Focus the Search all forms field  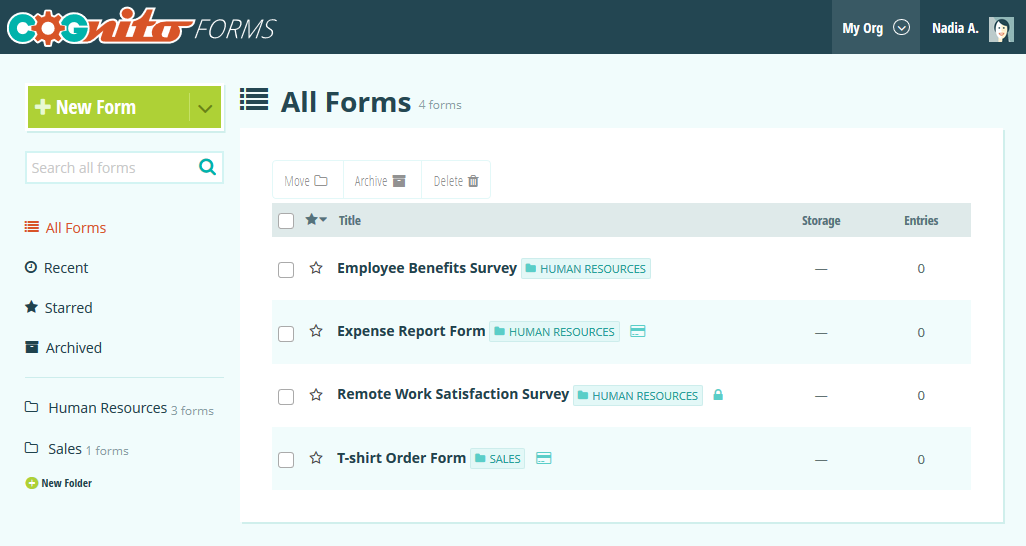(110, 168)
